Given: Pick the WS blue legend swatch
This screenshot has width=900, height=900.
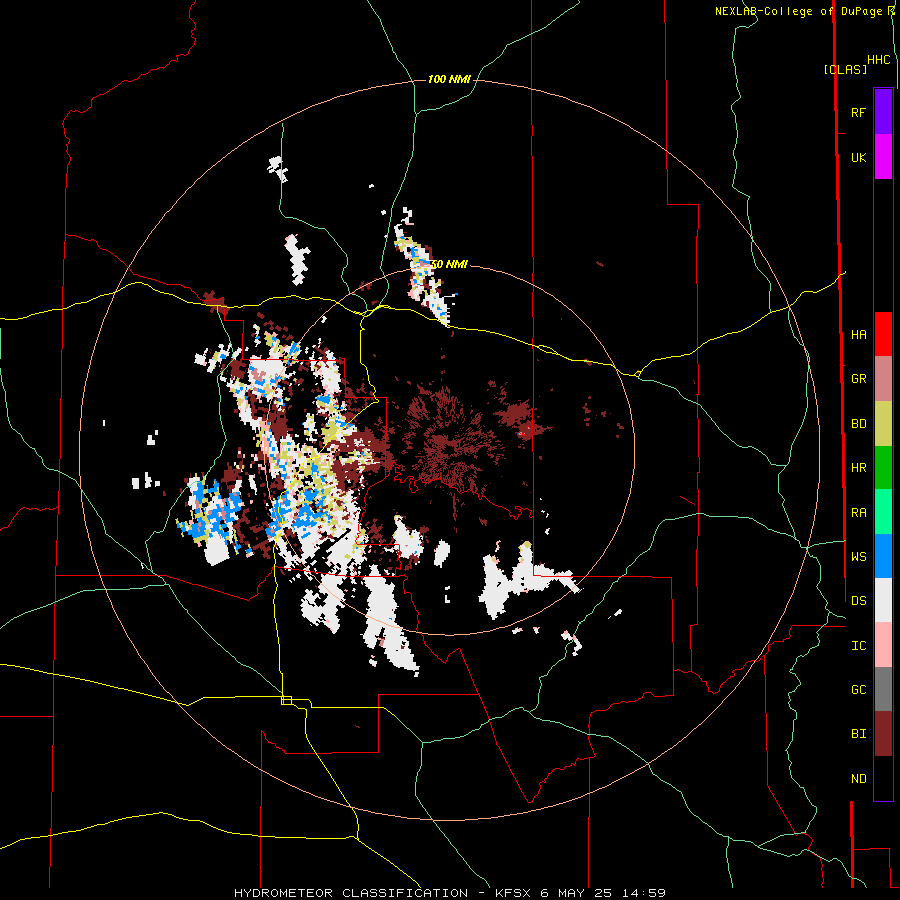Looking at the screenshot, I should point(883,556).
